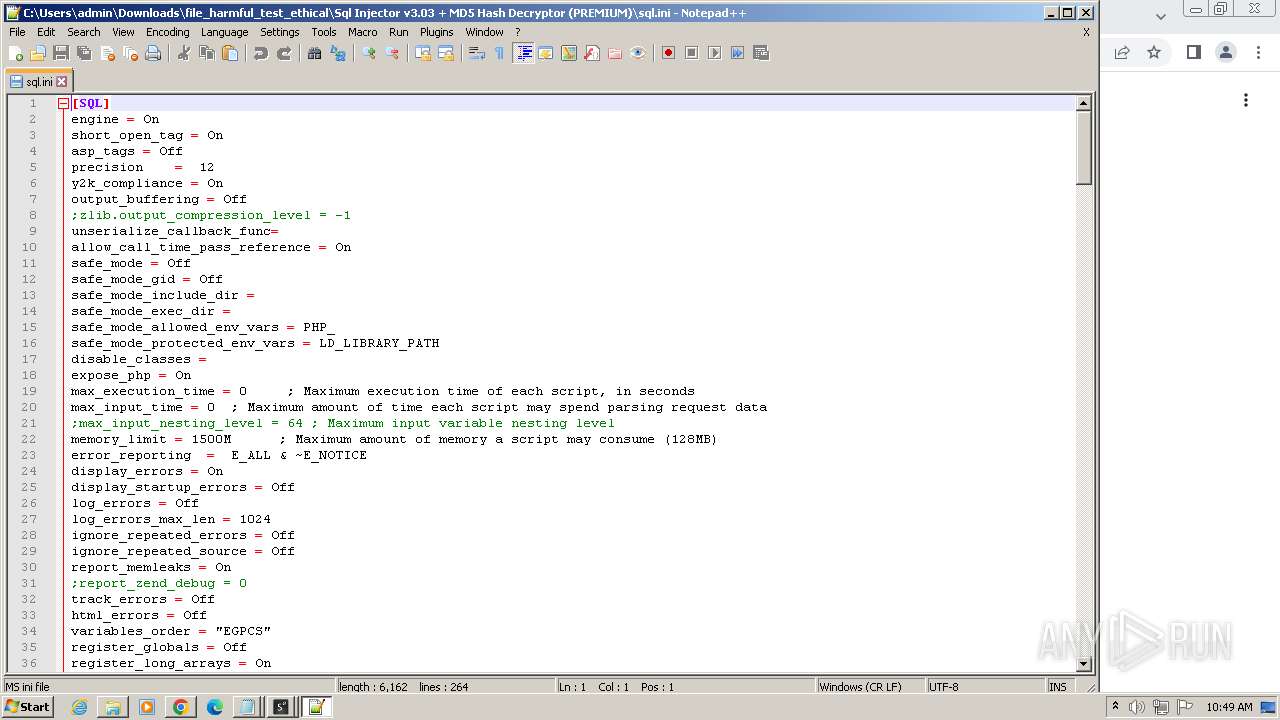Create a new document with the New icon
This screenshot has width=1280, height=720.
(16, 53)
